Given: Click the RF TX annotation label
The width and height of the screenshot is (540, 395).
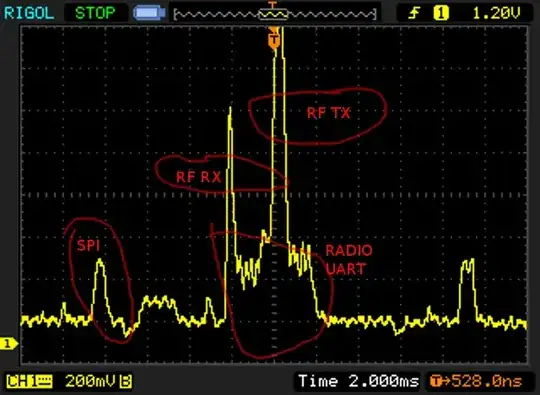Looking at the screenshot, I should click(x=328, y=113).
